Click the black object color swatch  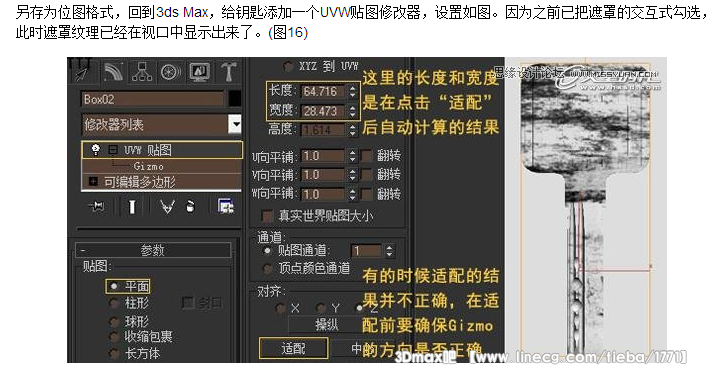click(x=235, y=99)
